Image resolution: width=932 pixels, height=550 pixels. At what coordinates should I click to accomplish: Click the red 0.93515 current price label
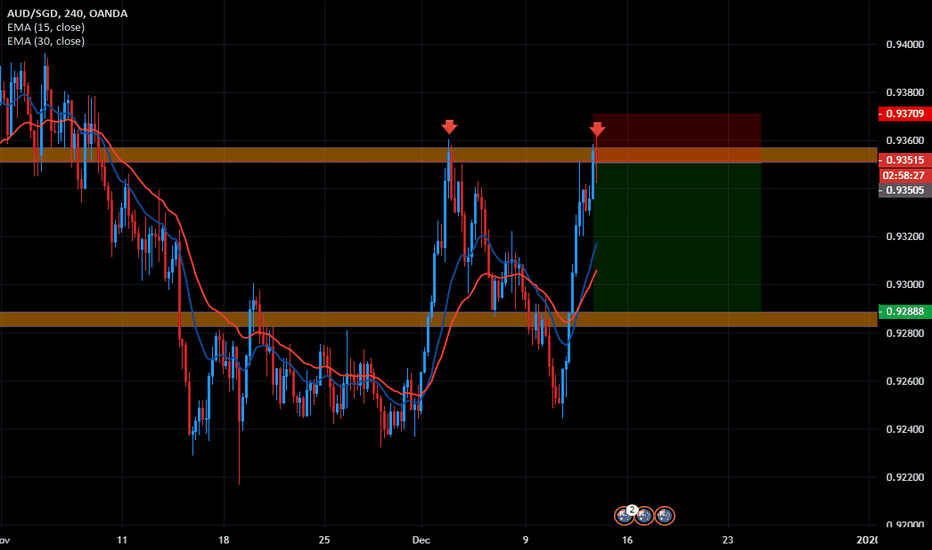(x=905, y=160)
